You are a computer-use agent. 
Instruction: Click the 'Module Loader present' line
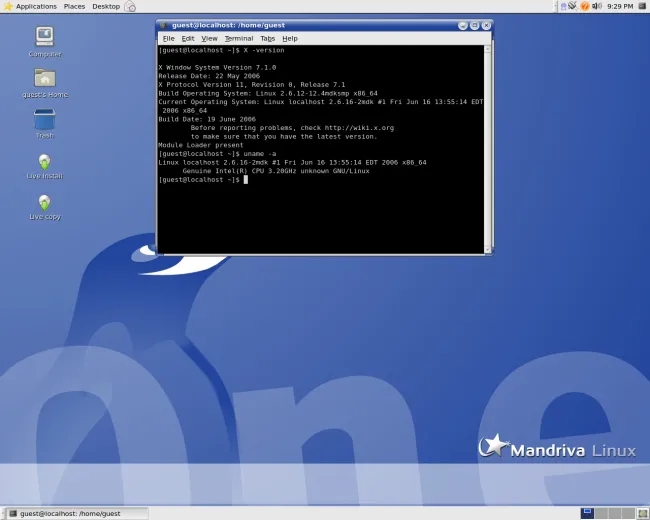tap(201, 145)
